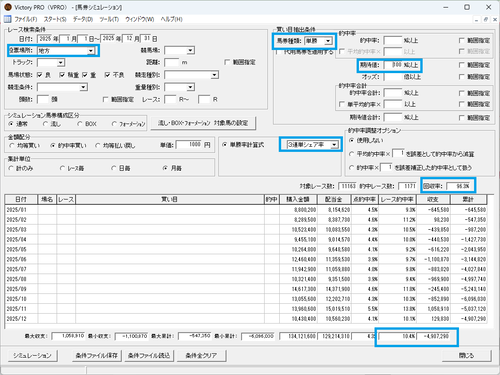Image resolution: width=500 pixels, height=375 pixels.
Task: Select the 流し radio button
Action: pyautogui.click(x=45, y=124)
